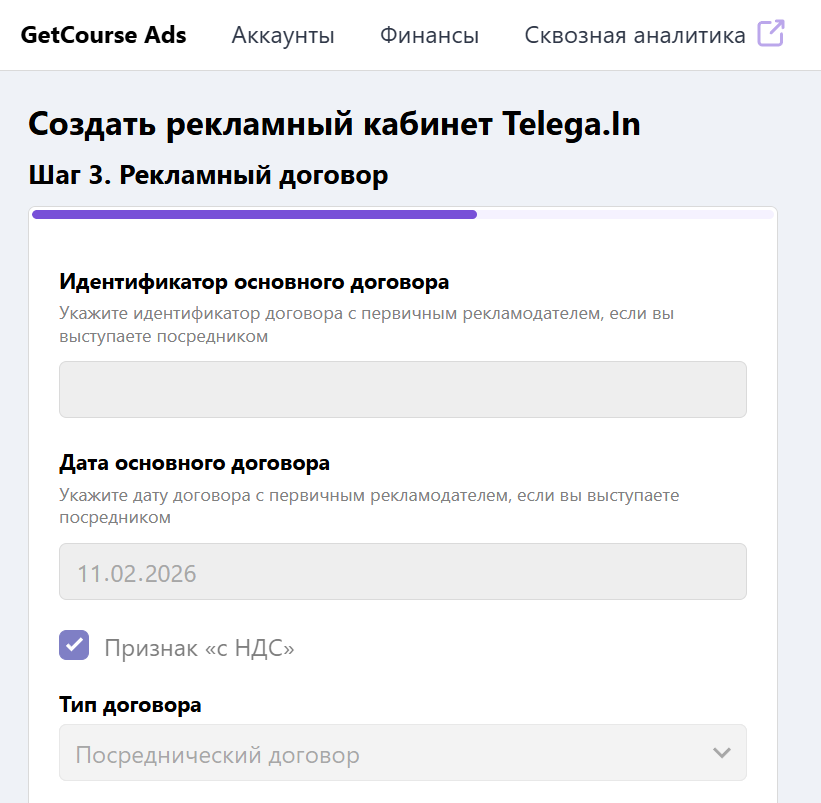Open the Аккаунты section
Image resolution: width=821 pixels, height=803 pixels.
[x=283, y=34]
